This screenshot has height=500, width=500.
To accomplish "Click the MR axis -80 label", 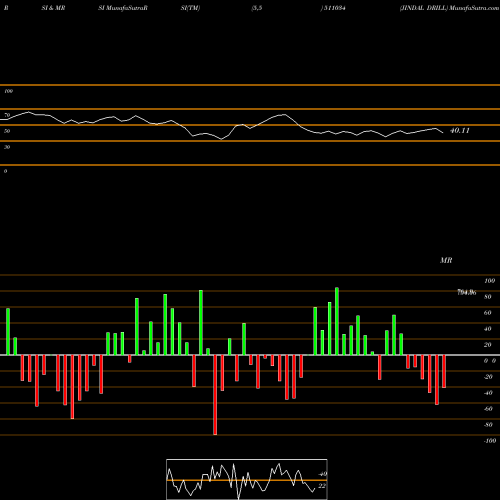I will point(488,425).
